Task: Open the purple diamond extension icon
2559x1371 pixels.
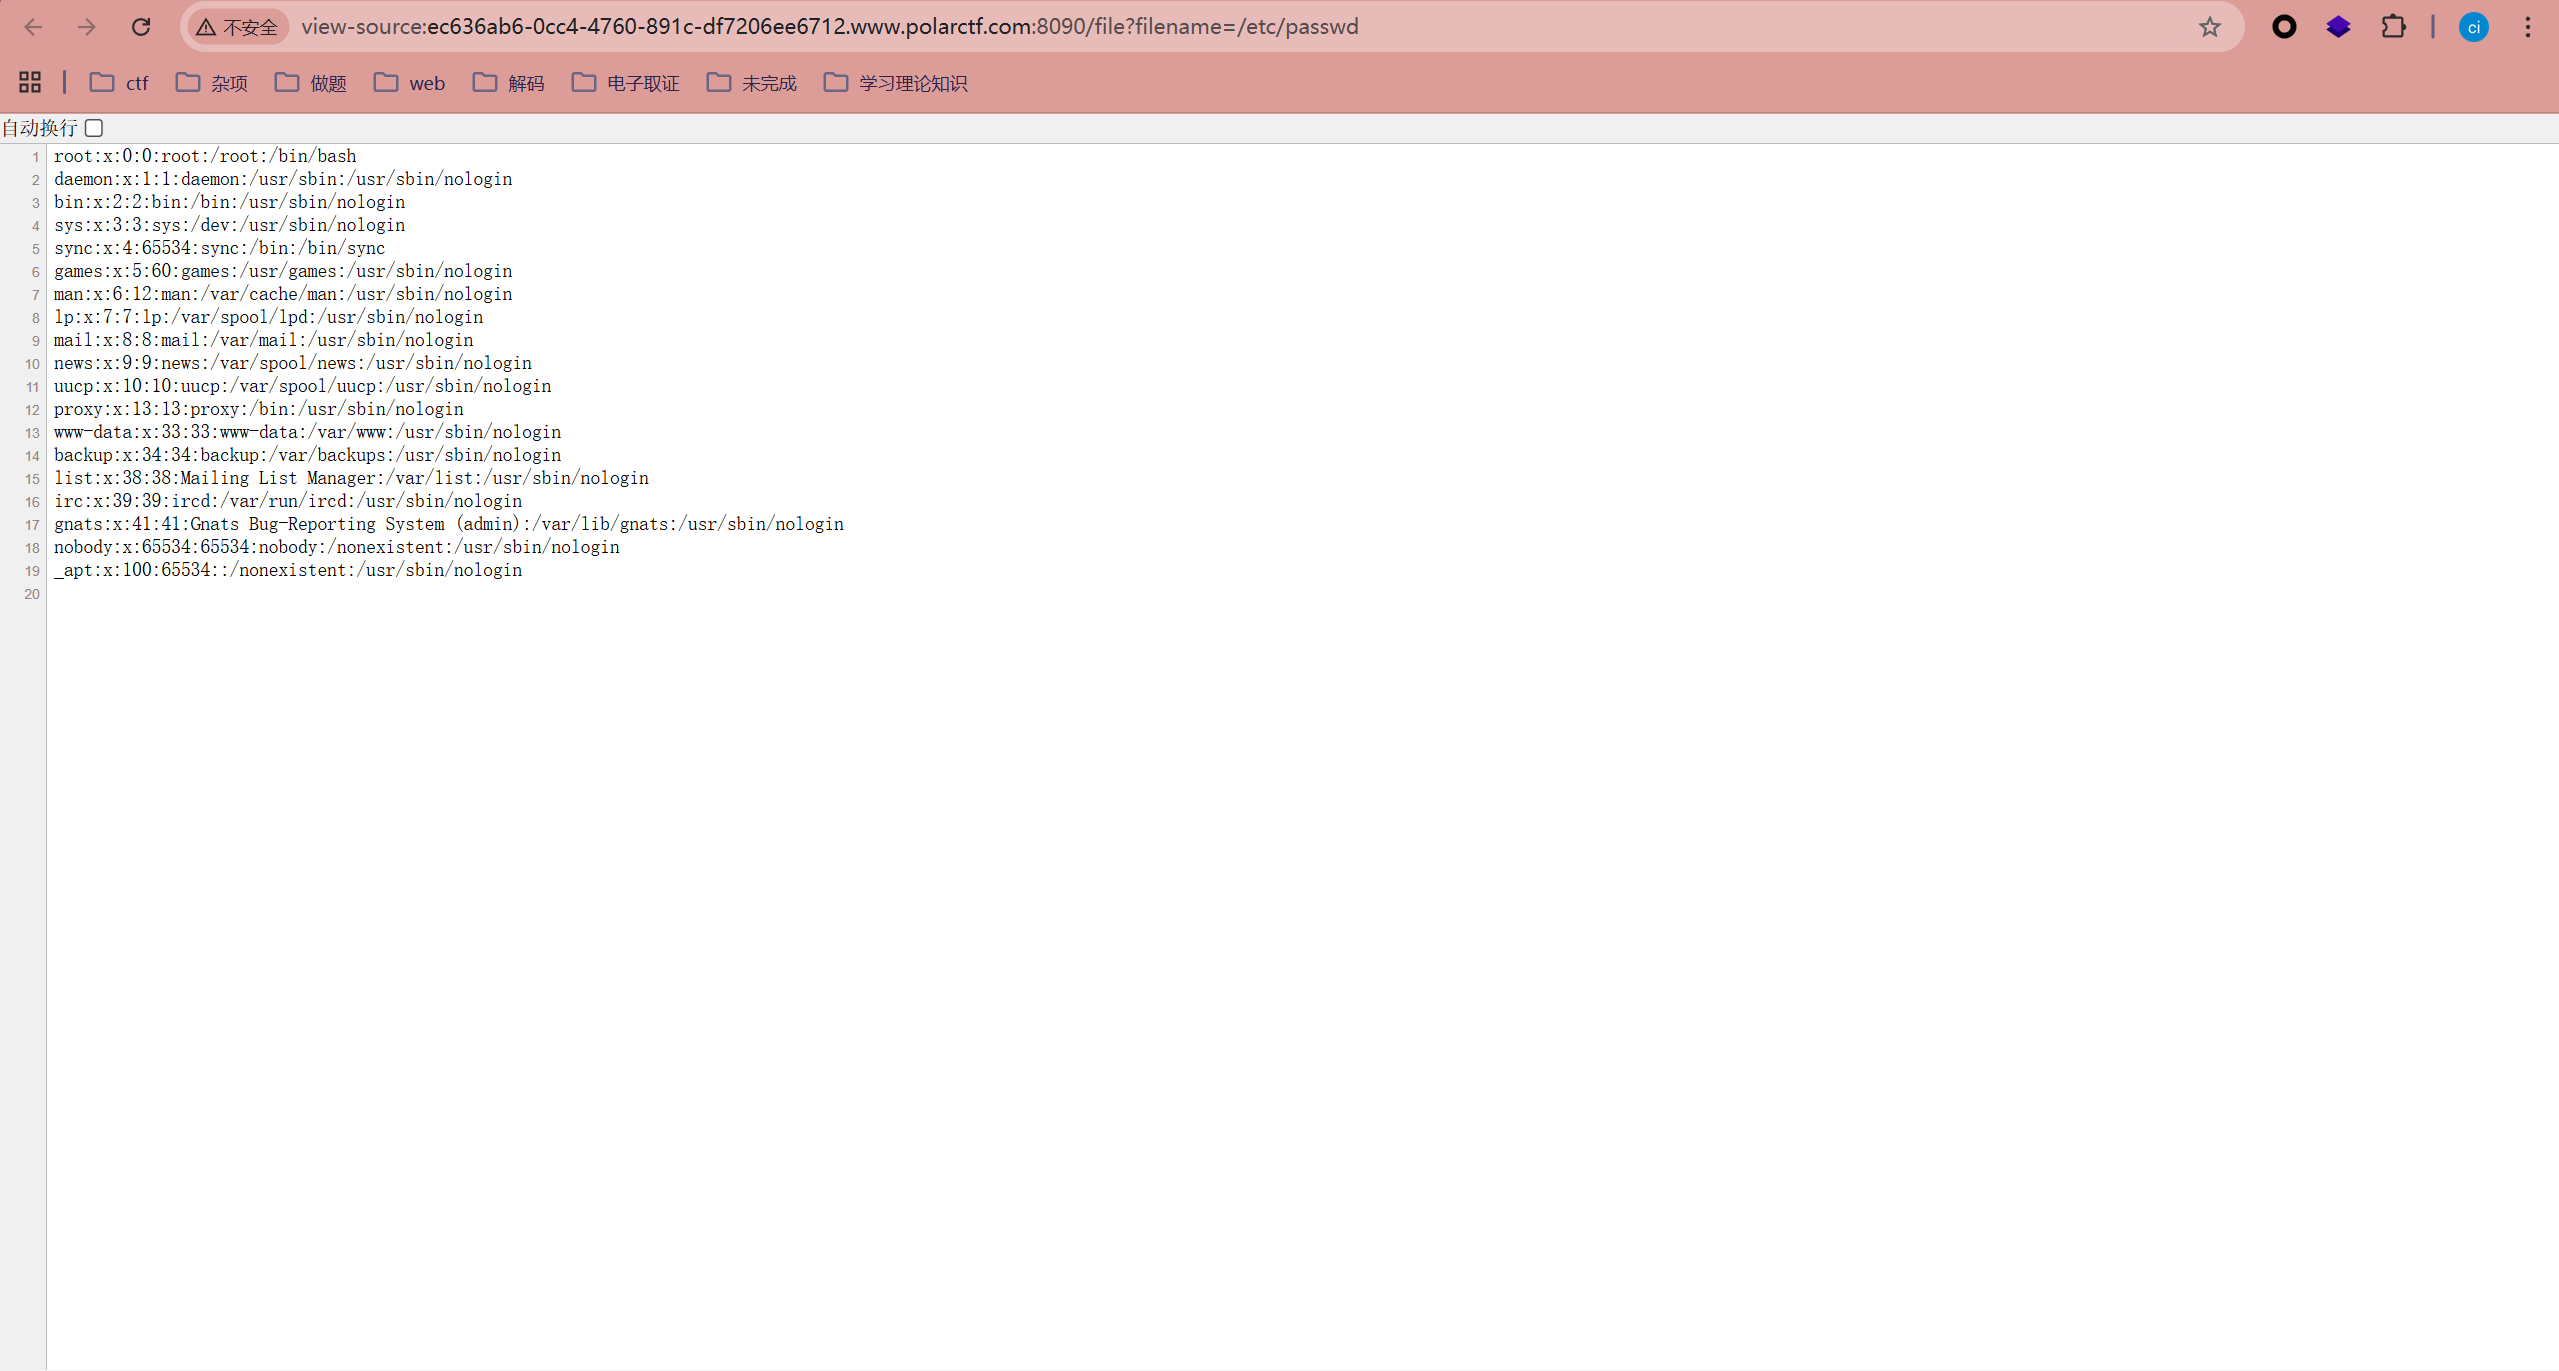Action: (2338, 27)
